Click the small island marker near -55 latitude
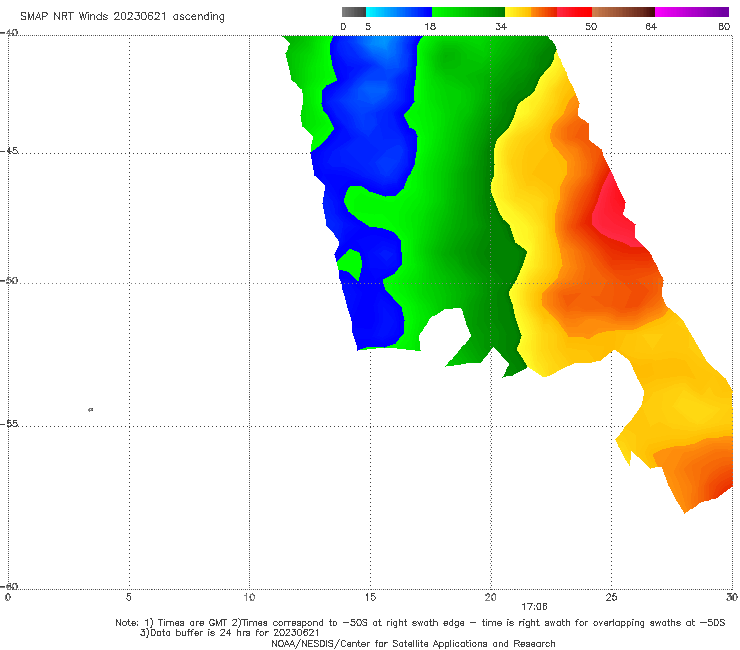The height and width of the screenshot is (650, 740). pyautogui.click(x=91, y=409)
